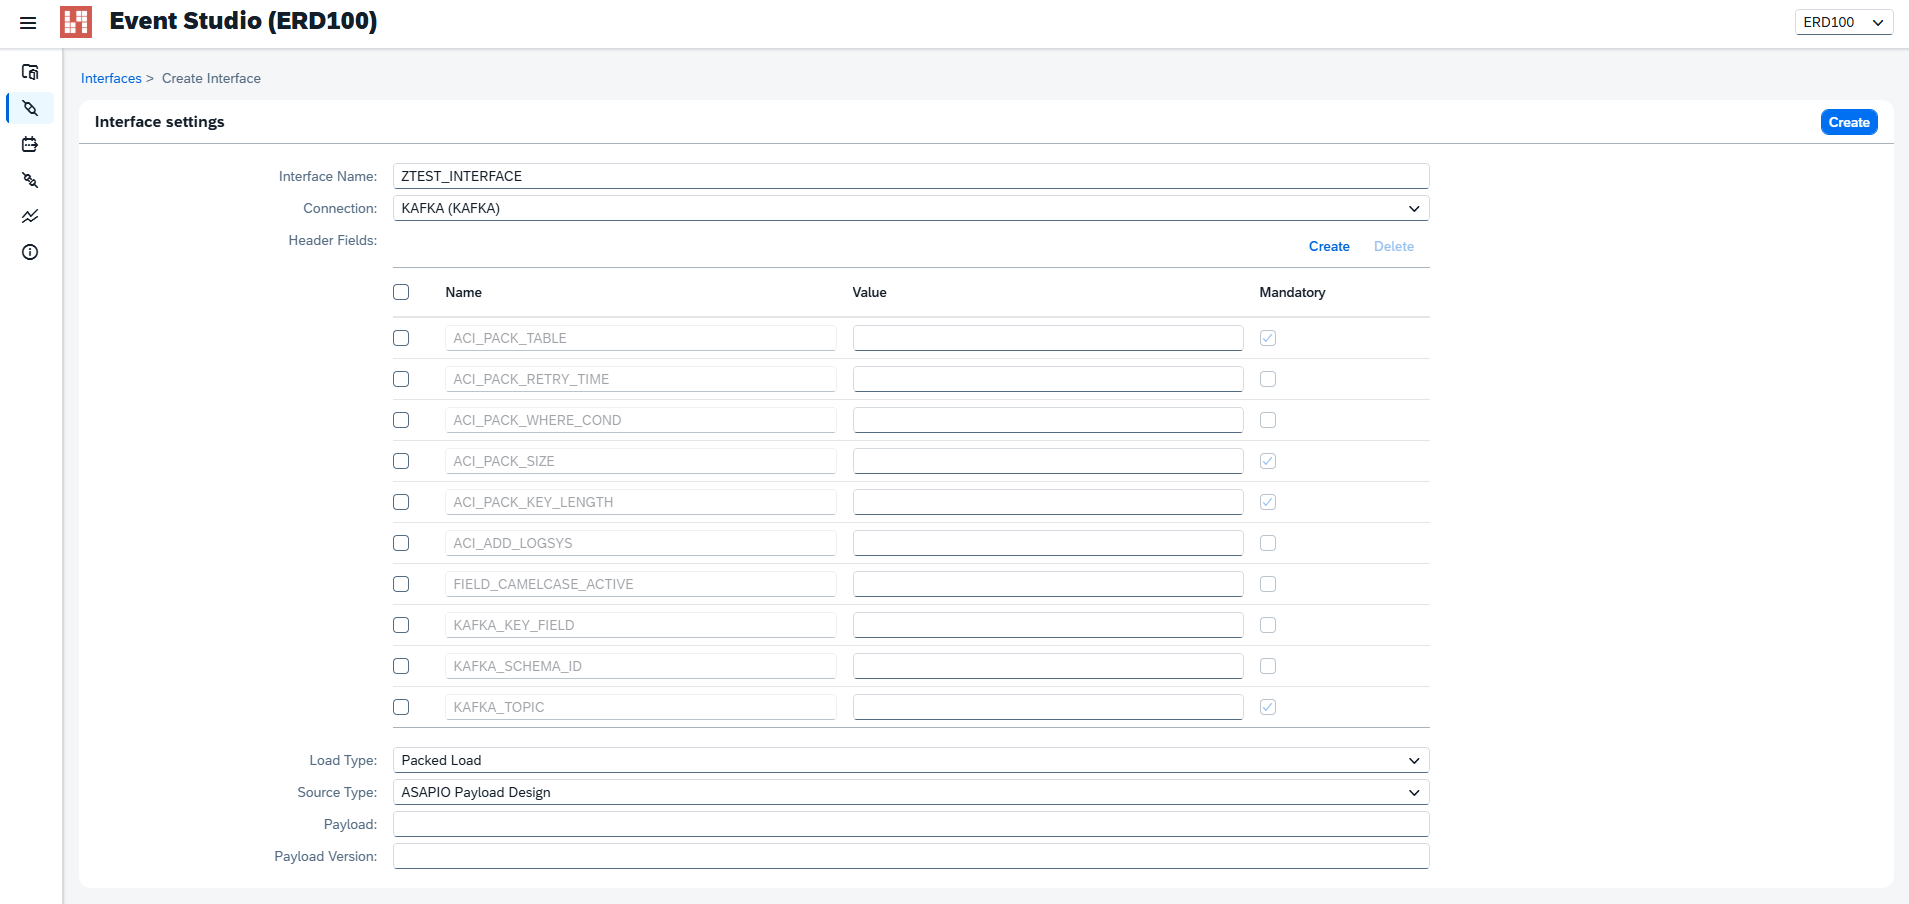The image size is (1909, 904).
Task: Click the Payload input field
Action: tap(911, 824)
